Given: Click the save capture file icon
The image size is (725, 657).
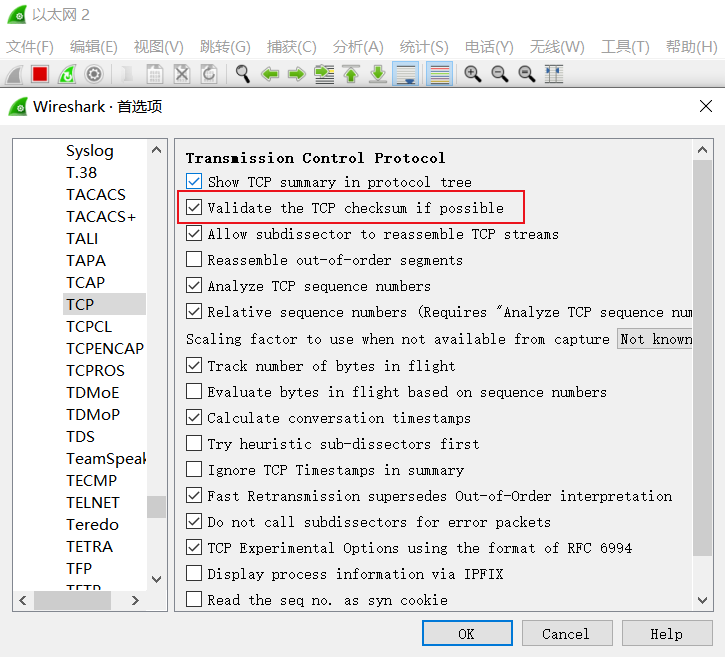Looking at the screenshot, I should (x=155, y=74).
